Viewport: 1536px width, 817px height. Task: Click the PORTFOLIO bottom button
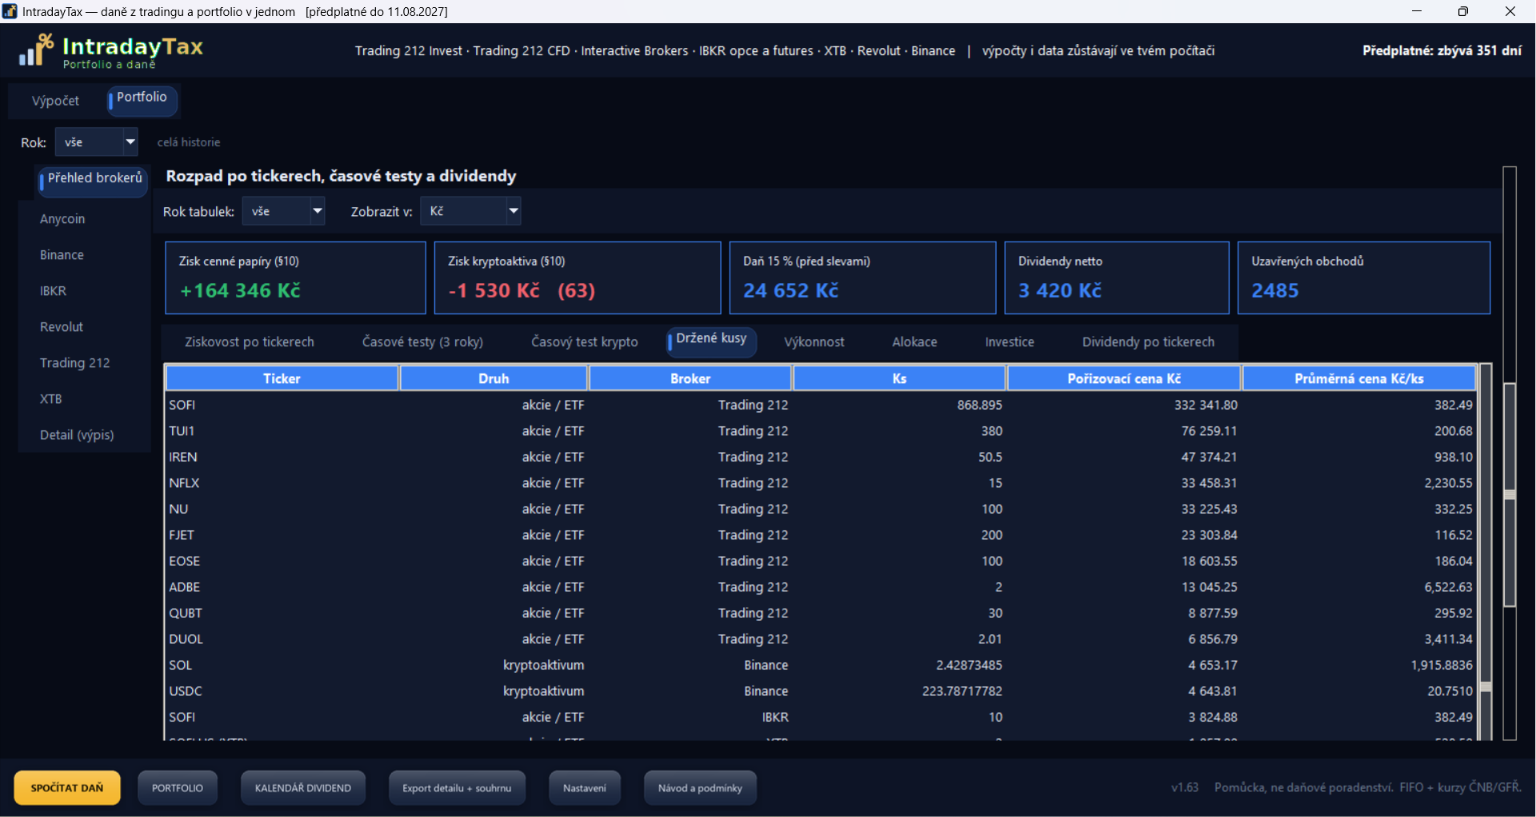pos(177,788)
